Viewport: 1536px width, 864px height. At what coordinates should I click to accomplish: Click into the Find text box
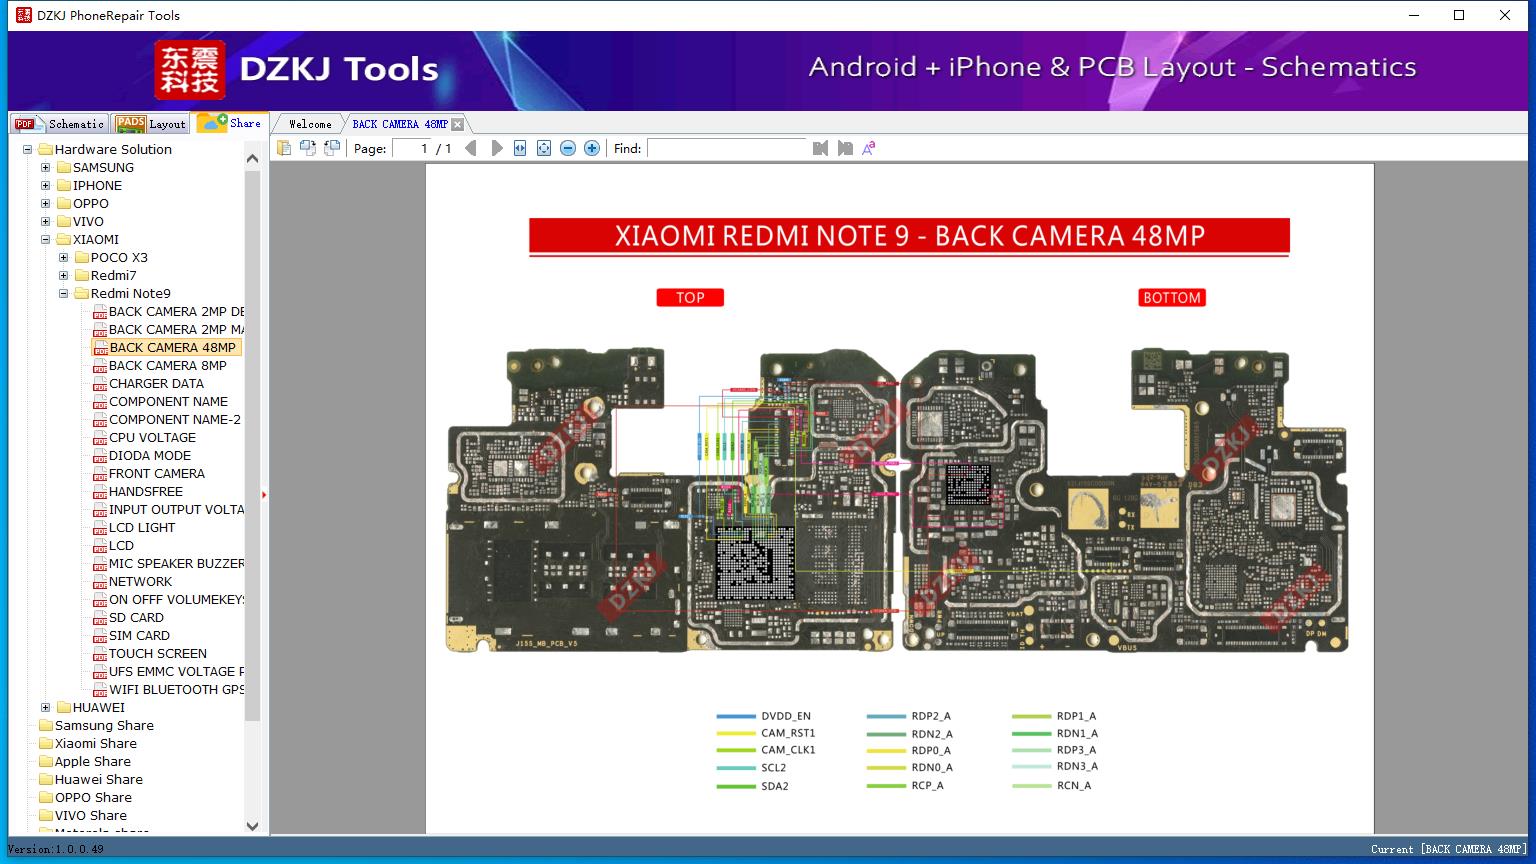tap(727, 148)
